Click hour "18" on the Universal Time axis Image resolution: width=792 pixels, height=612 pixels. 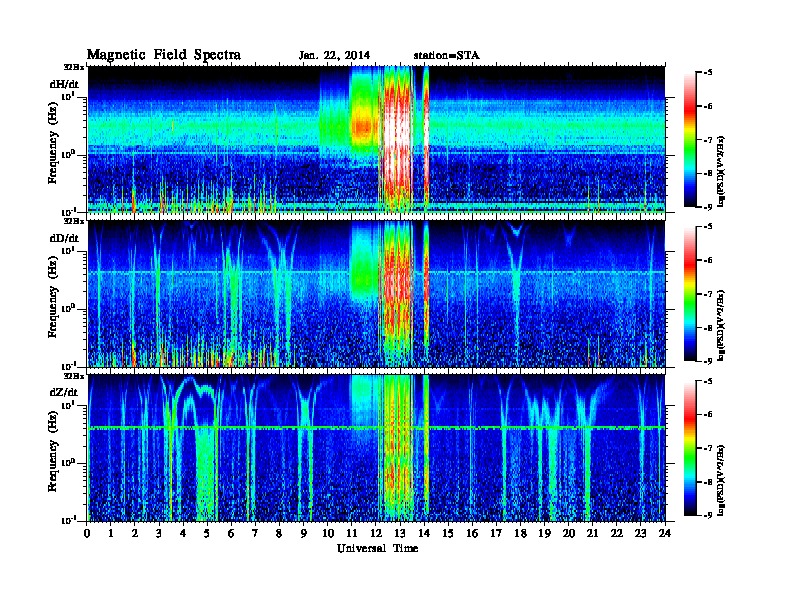(x=520, y=533)
